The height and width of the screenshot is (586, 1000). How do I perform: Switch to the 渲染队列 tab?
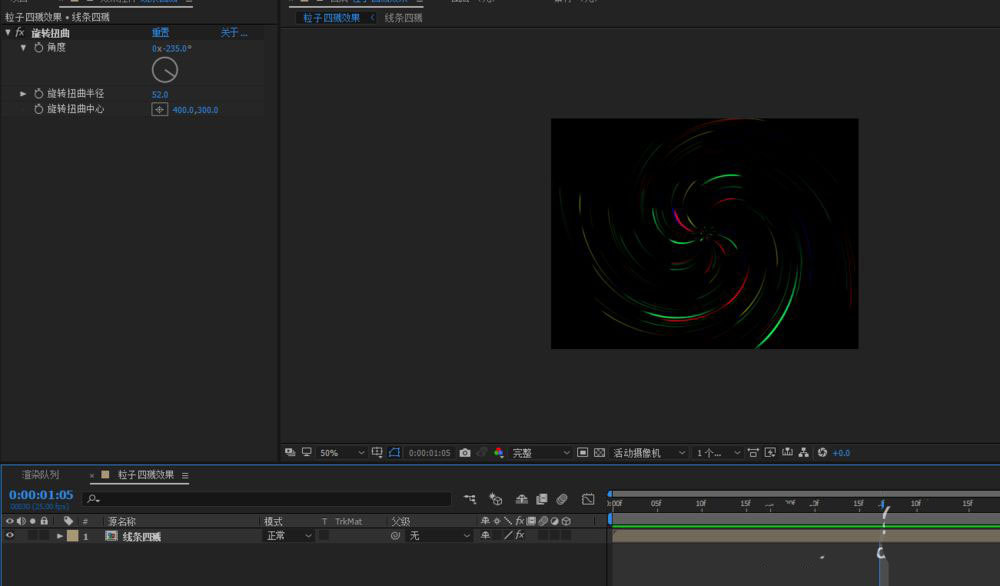(x=41, y=475)
